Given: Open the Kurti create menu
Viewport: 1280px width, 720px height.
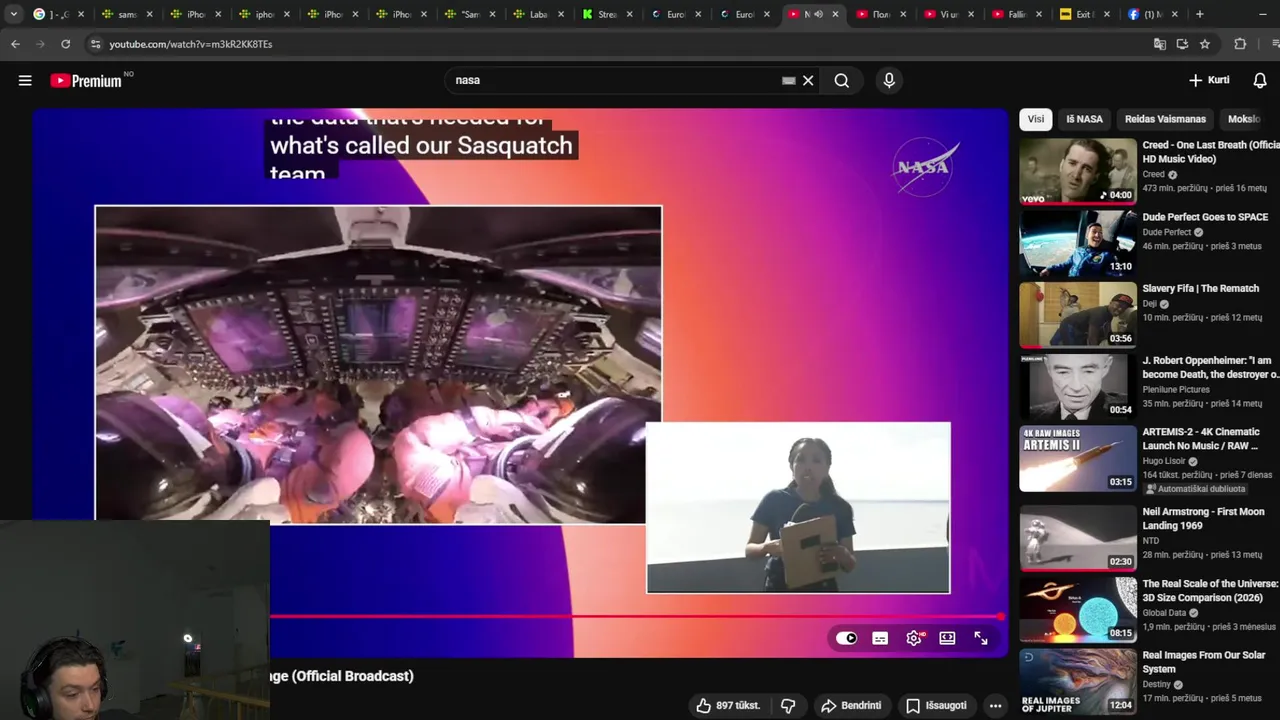Looking at the screenshot, I should click(x=1209, y=80).
